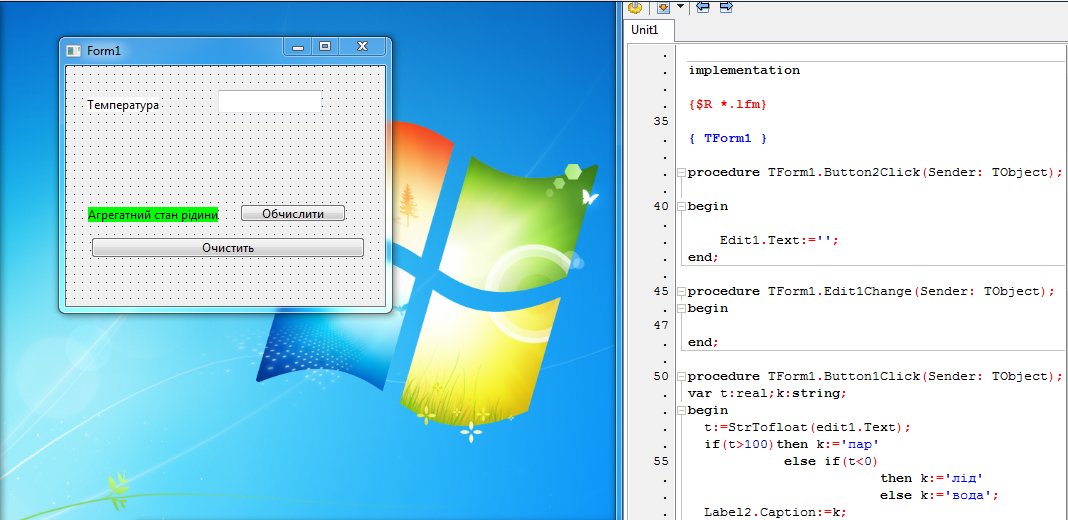Select the green Агрегатний стан рідини label
Viewport: 1068px width, 520px height.
(x=153, y=215)
